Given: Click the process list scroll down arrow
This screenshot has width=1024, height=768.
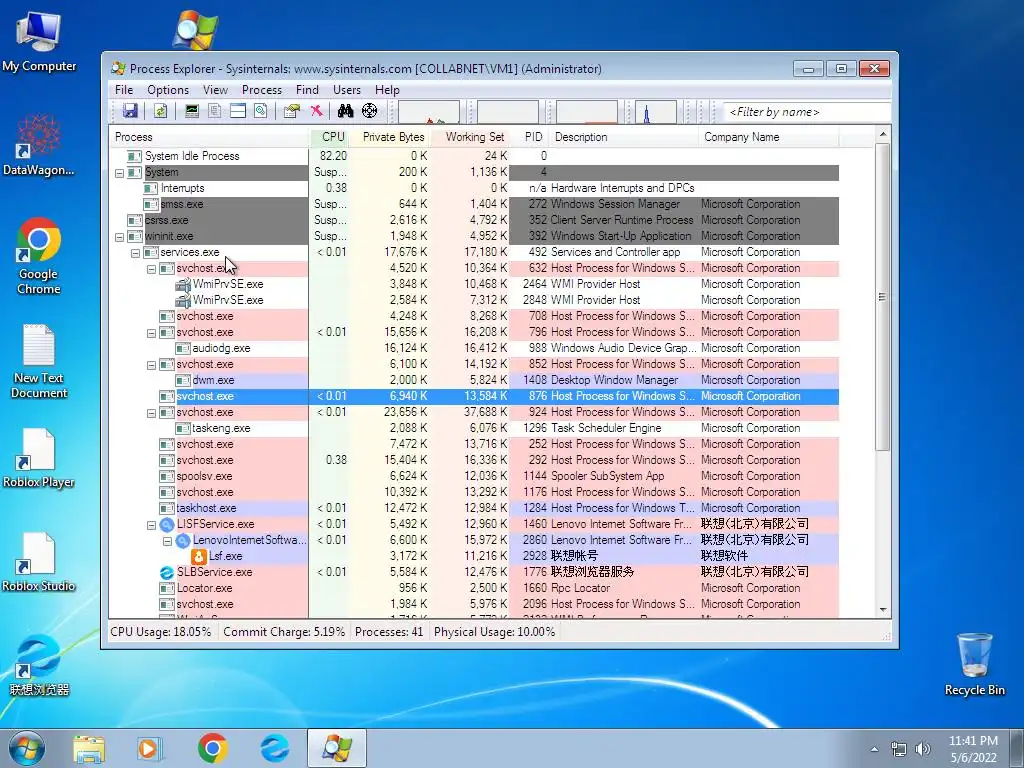Looking at the screenshot, I should click(883, 610).
